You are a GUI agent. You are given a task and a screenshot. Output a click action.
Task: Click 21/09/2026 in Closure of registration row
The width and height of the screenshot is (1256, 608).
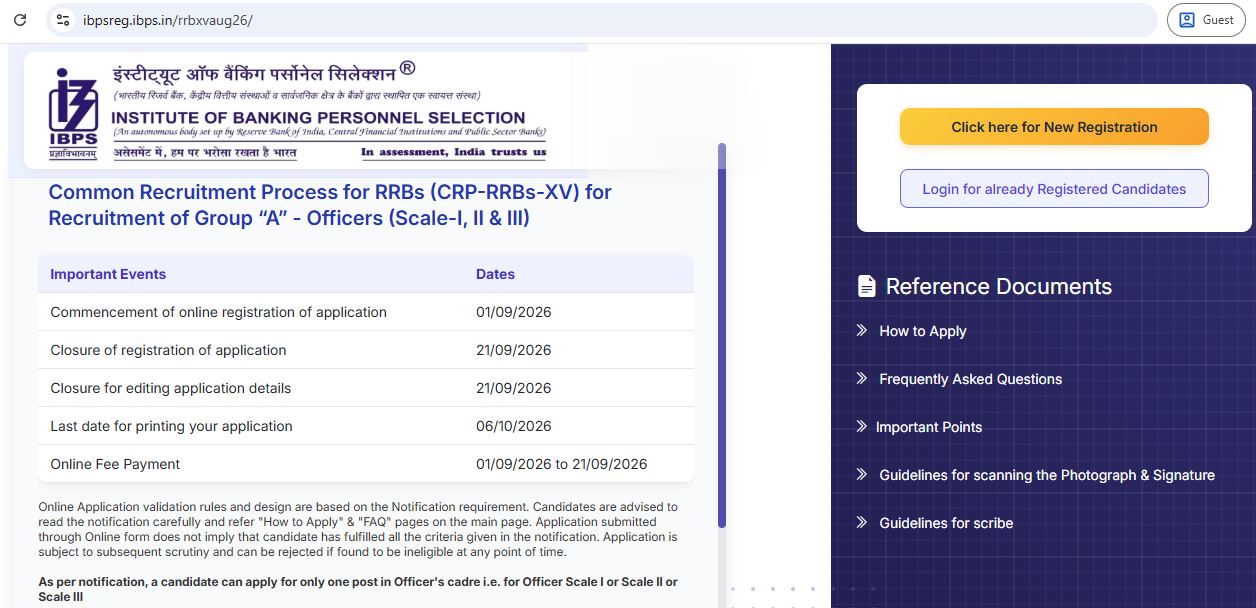(x=514, y=350)
